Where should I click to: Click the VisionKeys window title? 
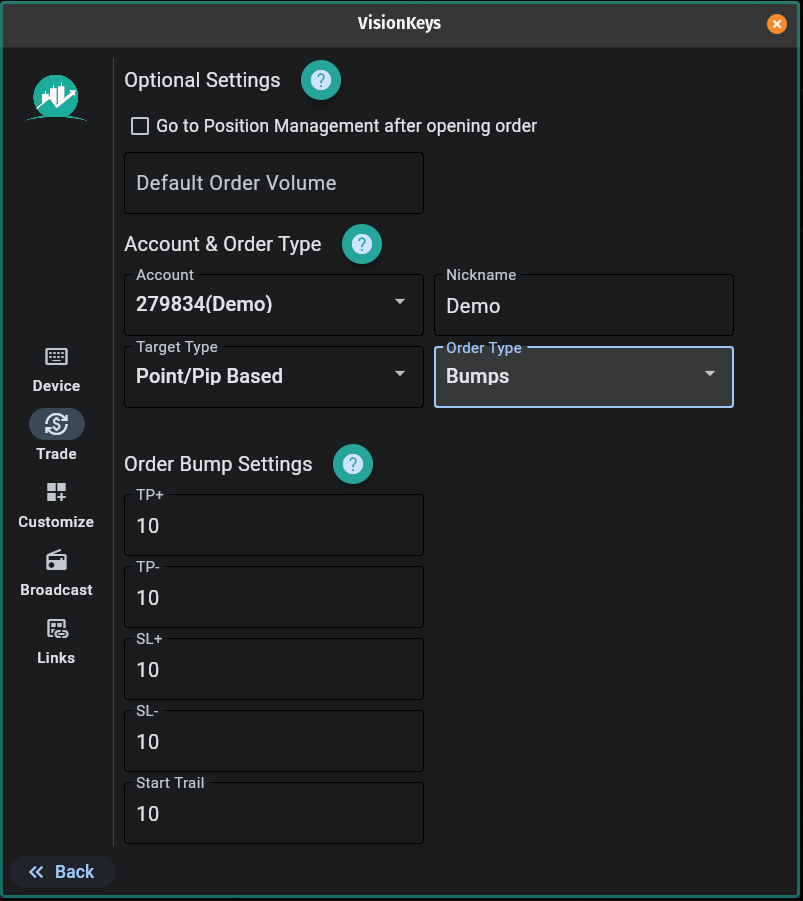click(x=399, y=24)
